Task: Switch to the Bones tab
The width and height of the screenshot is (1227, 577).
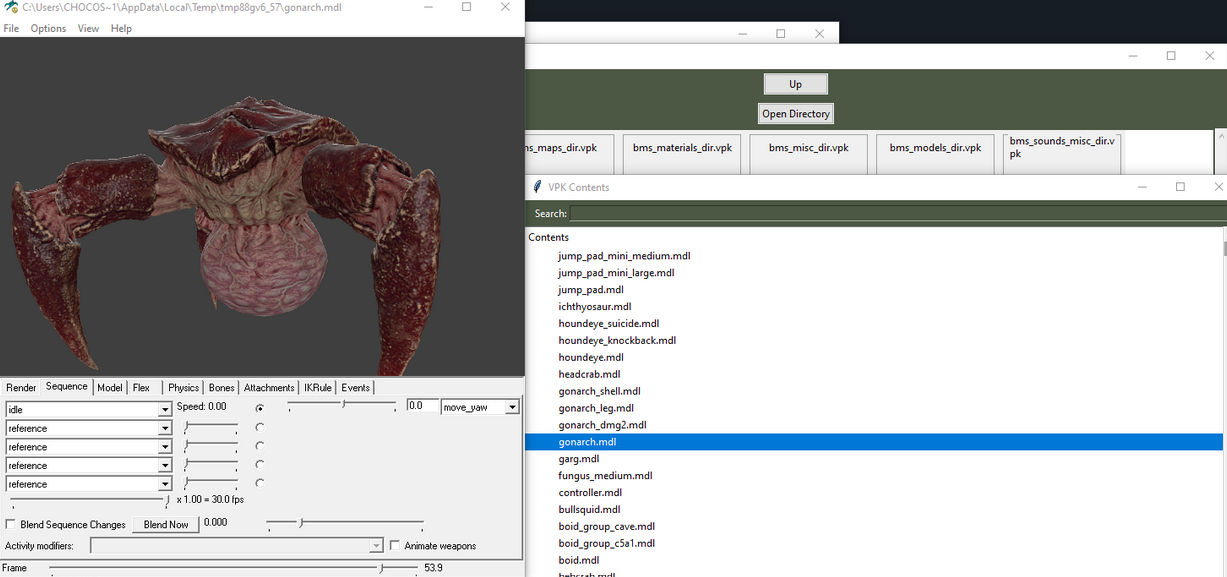Action: pos(221,388)
